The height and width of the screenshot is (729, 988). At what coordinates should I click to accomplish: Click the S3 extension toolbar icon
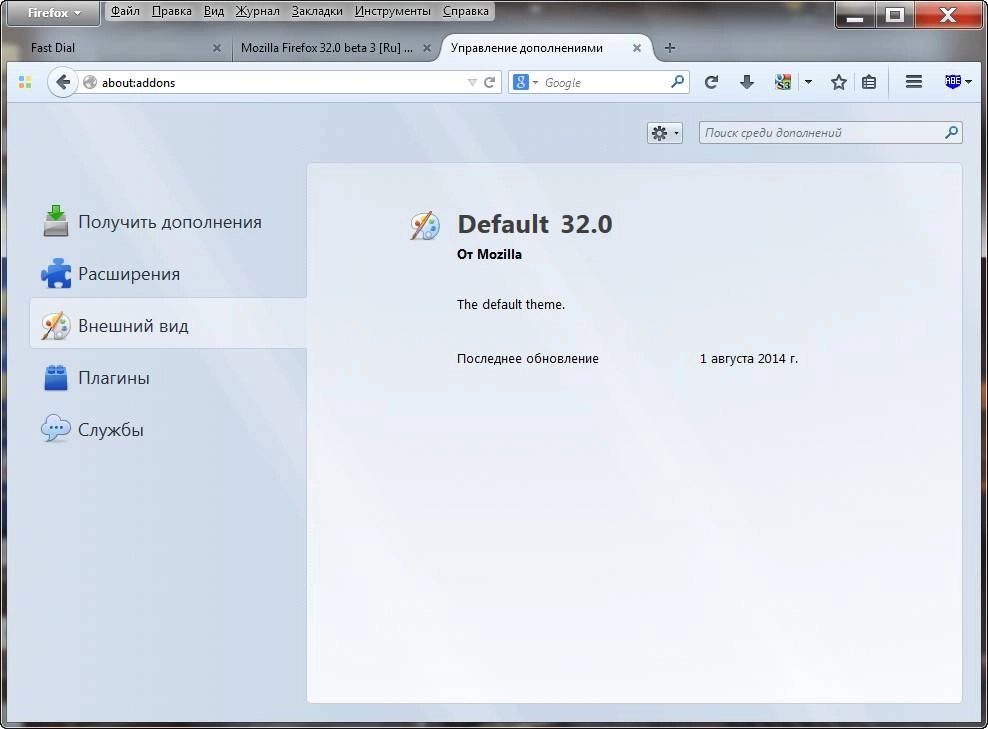783,82
